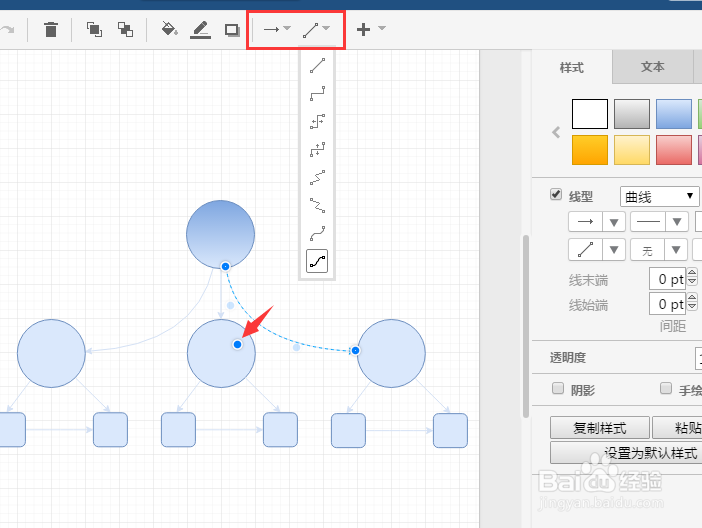
Task: Pick the red gradient style swatch
Action: click(674, 150)
